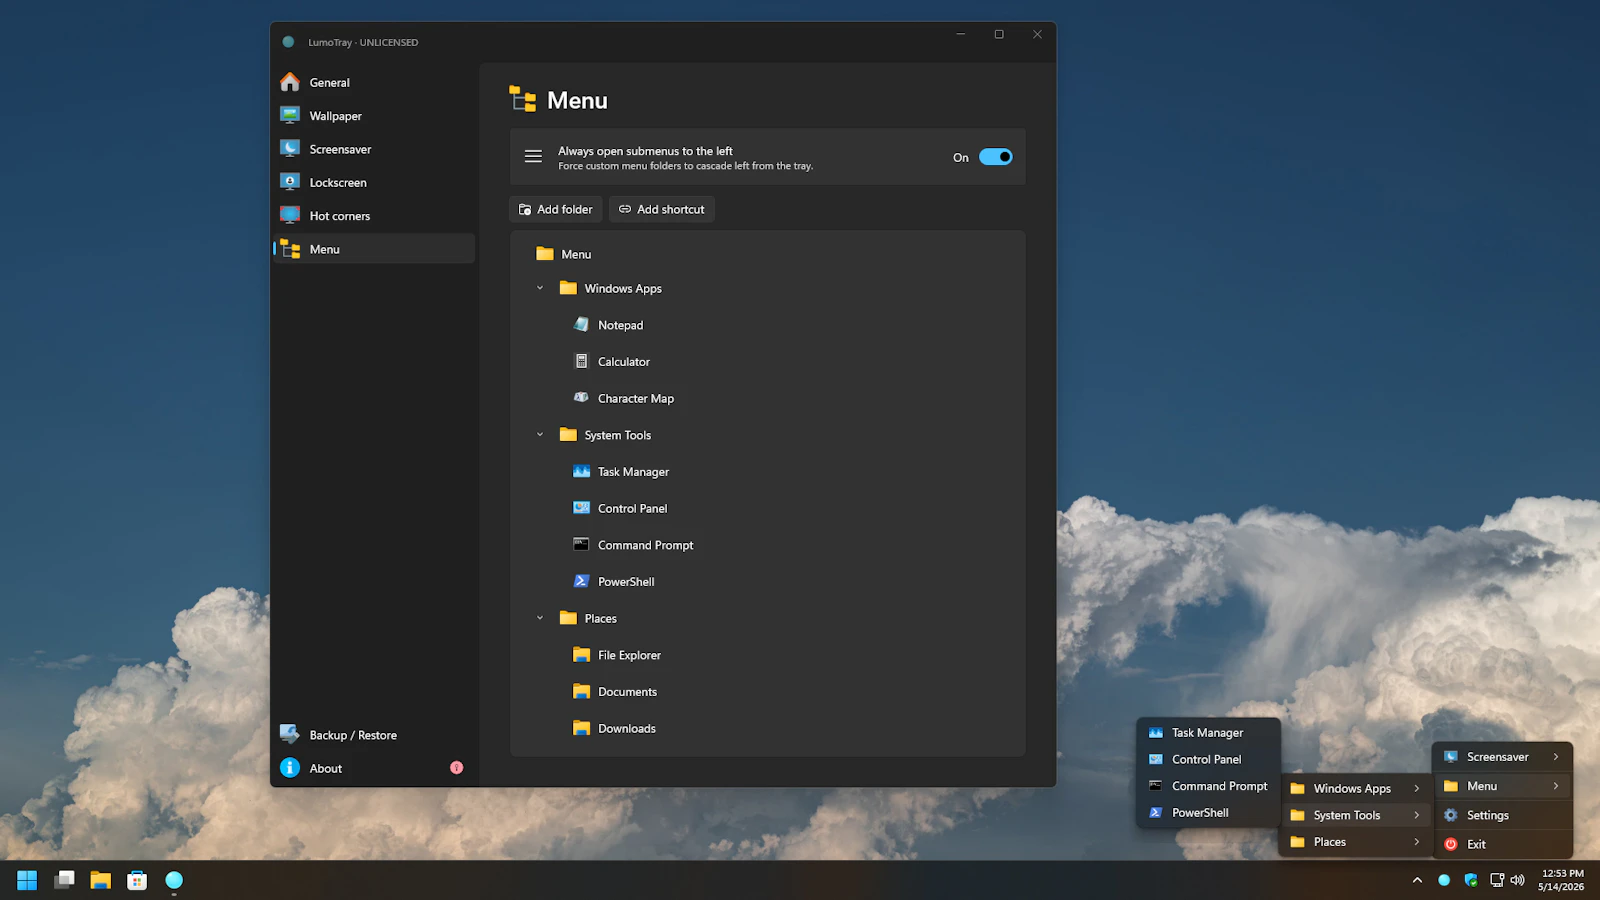Viewport: 1600px width, 900px height.
Task: Go to the Lockscreen section
Action: [x=373, y=182]
